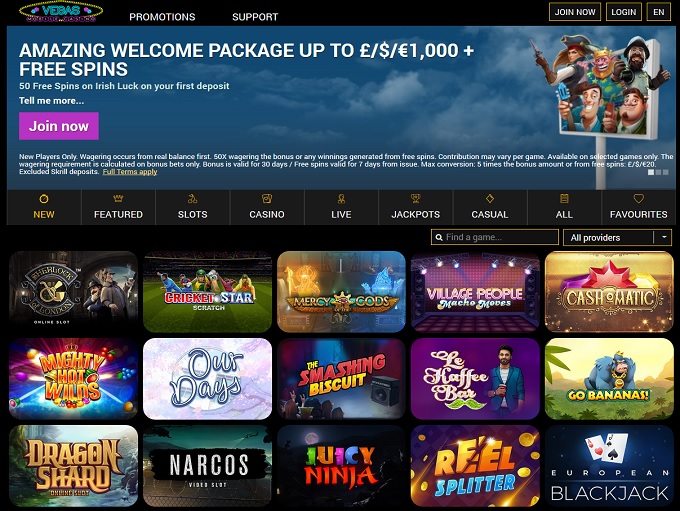Select the first banner carousel dot
The image size is (680, 511).
coord(651,172)
